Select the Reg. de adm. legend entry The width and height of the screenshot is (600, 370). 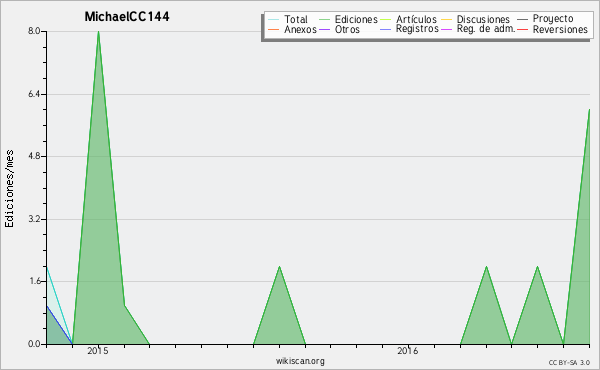coord(486,29)
